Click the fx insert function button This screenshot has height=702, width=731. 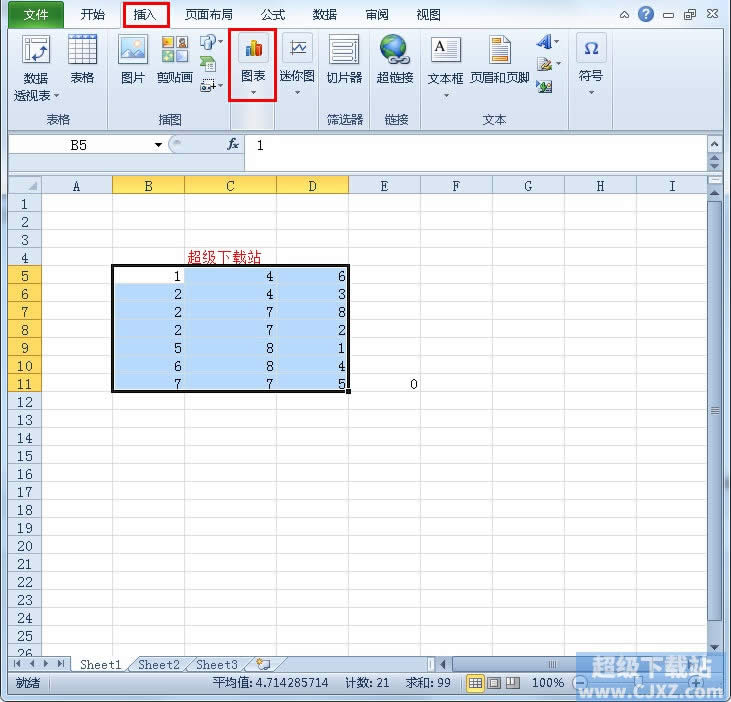[233, 145]
